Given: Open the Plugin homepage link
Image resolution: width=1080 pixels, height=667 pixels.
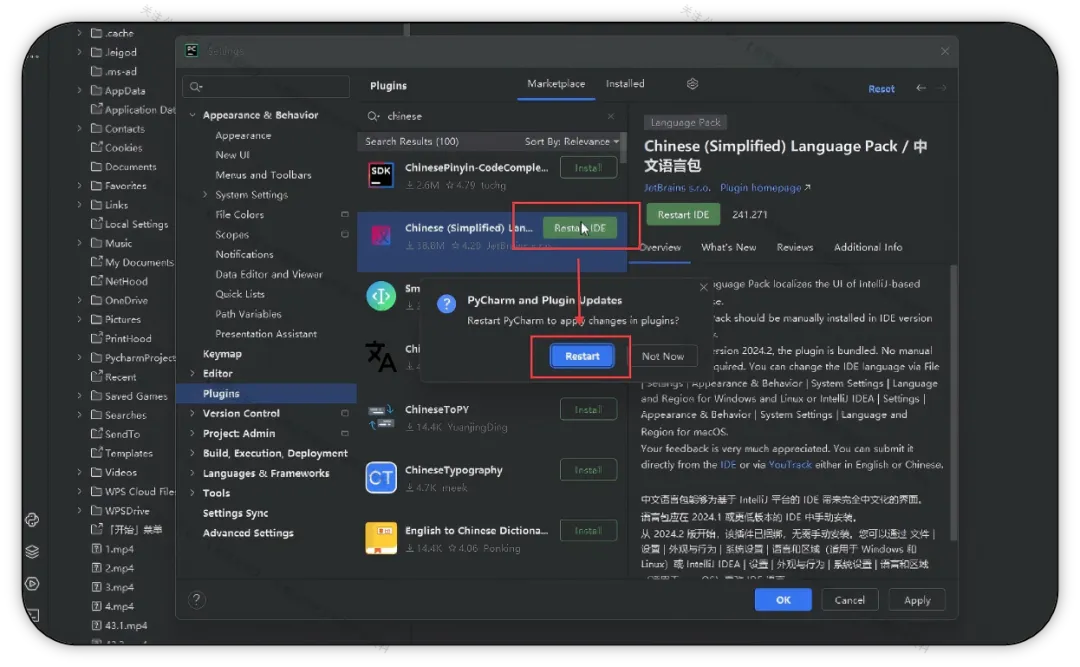Looking at the screenshot, I should click(765, 188).
